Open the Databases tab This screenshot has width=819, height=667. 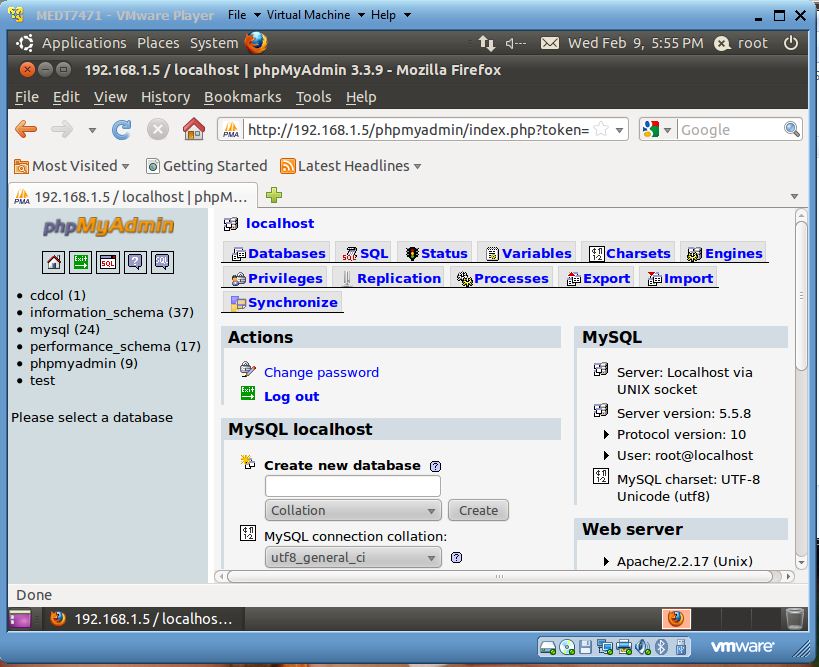click(x=278, y=253)
